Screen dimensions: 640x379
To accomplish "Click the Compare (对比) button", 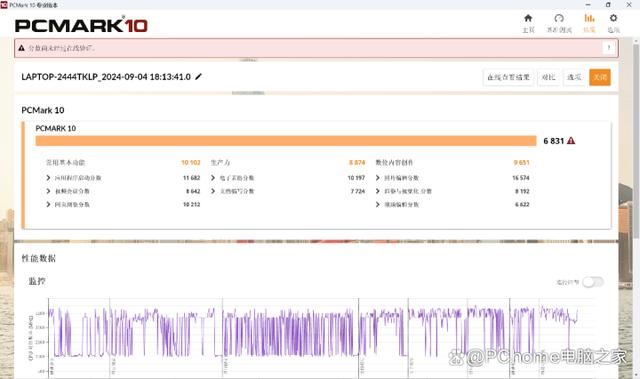I will click(548, 77).
